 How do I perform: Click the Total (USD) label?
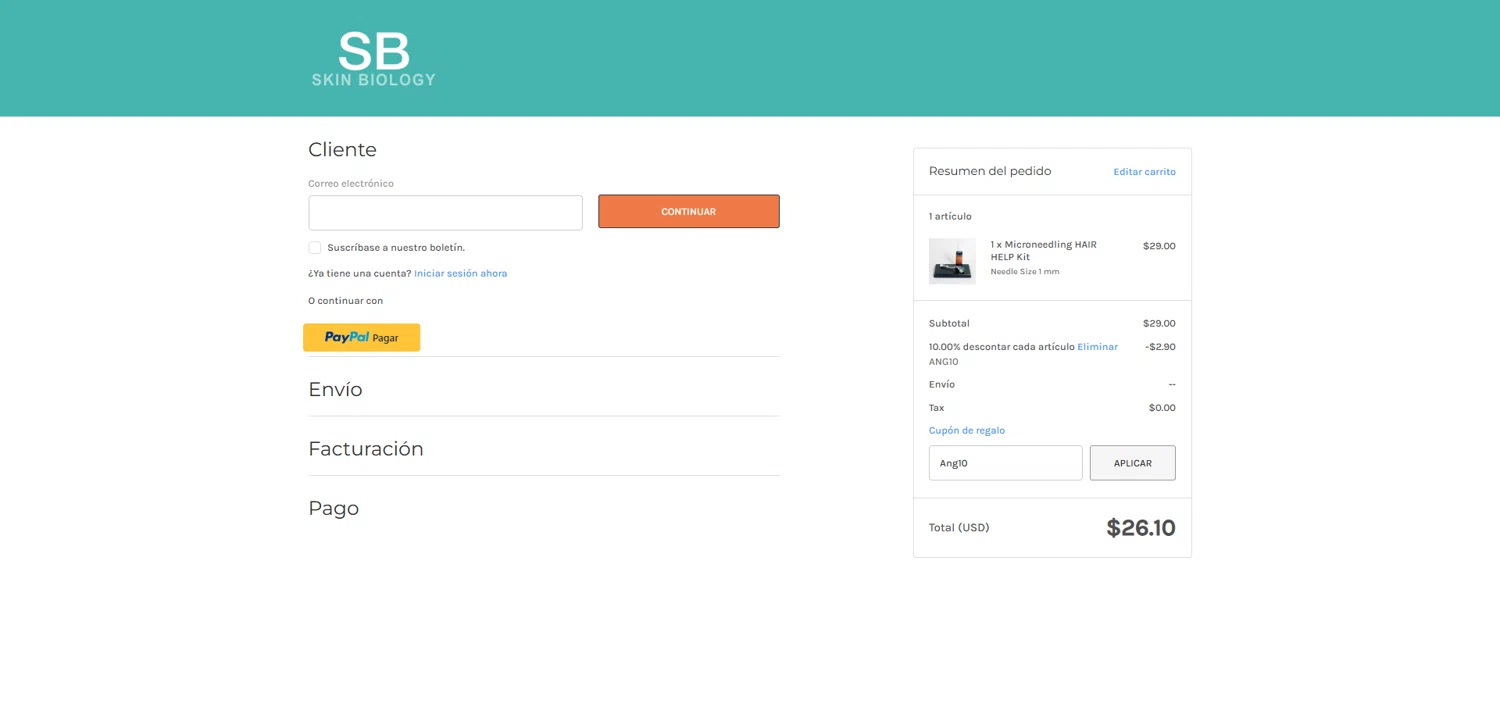[959, 527]
